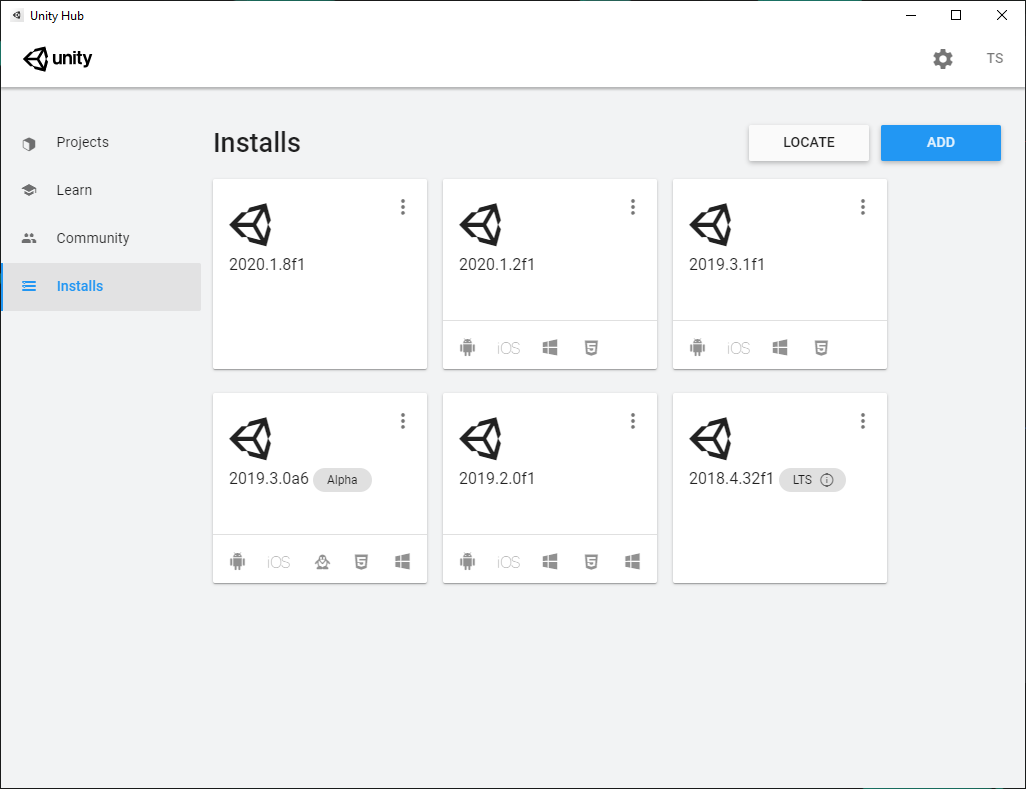The height and width of the screenshot is (789, 1026).
Task: Click the 2019.3.1f1 version label
Action: pos(727,264)
